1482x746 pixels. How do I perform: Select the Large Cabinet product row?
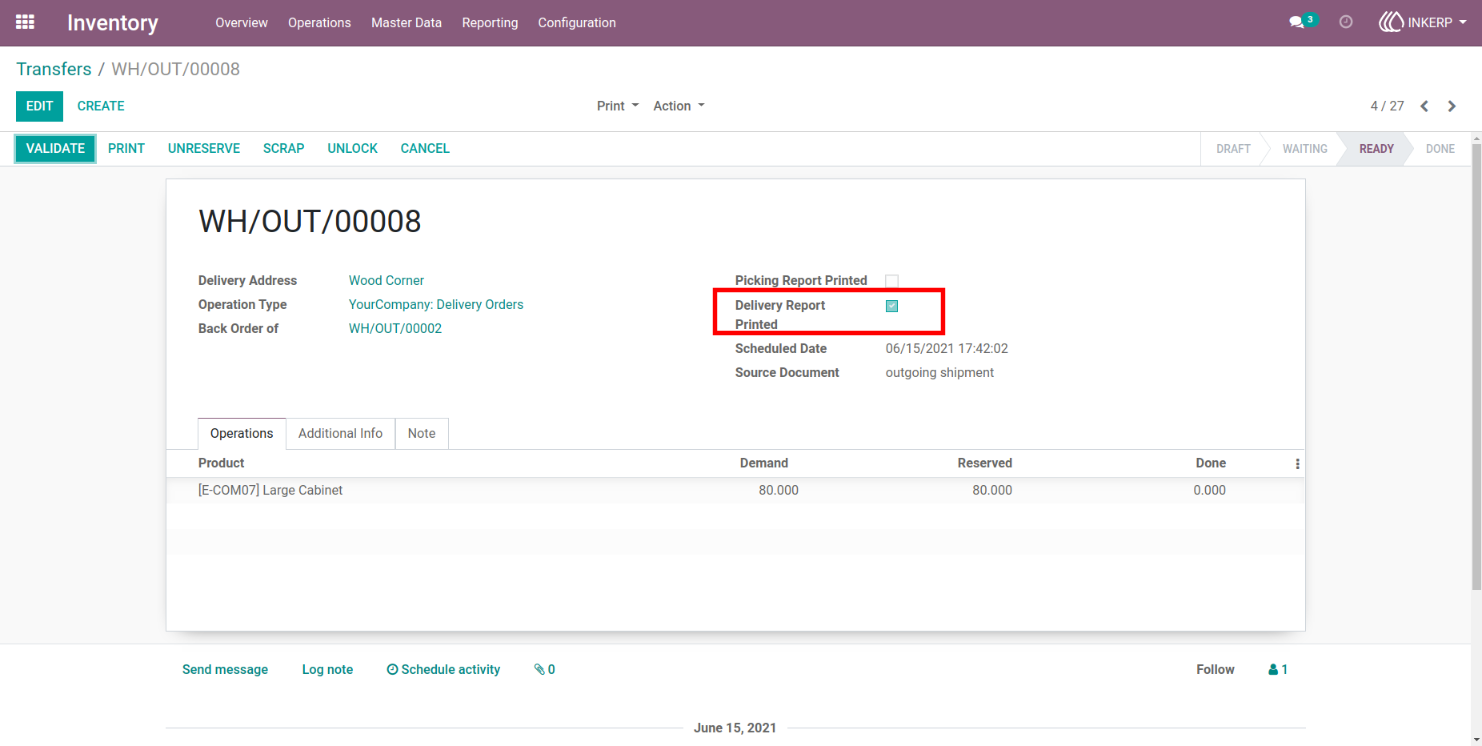[735, 491]
